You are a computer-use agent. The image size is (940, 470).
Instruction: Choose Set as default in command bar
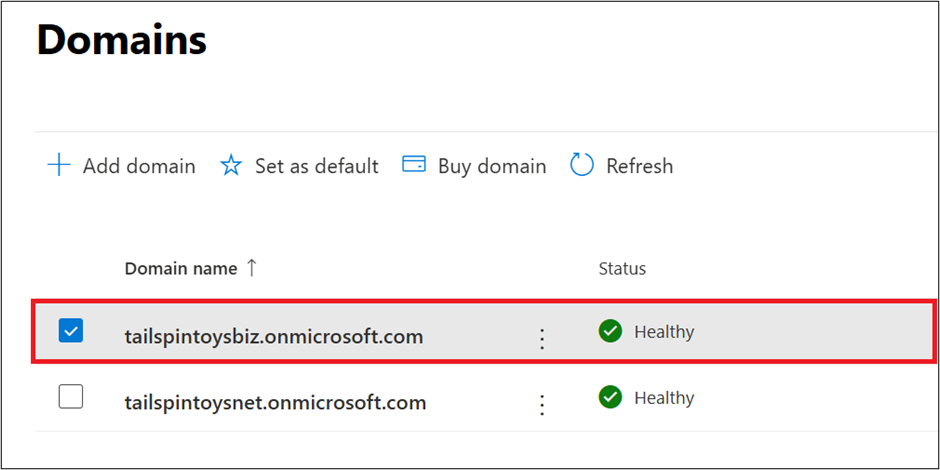coord(316,166)
